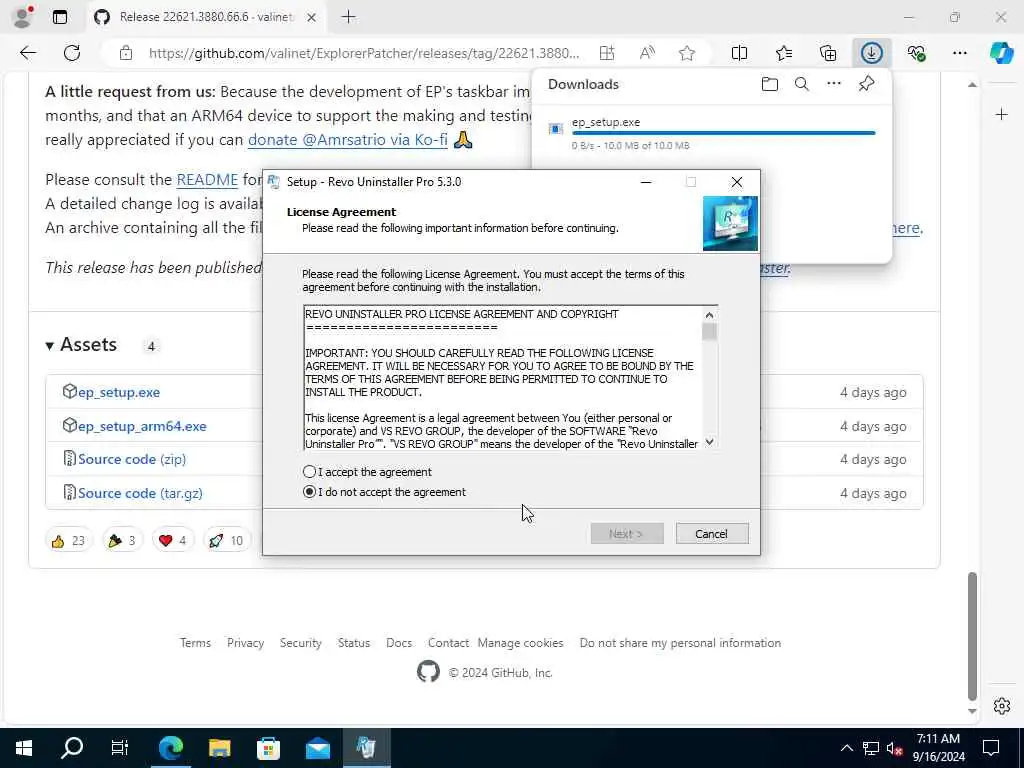Screen dimensions: 1024x768
Task: Click the GitHub logo in footer
Action: [x=428, y=671]
